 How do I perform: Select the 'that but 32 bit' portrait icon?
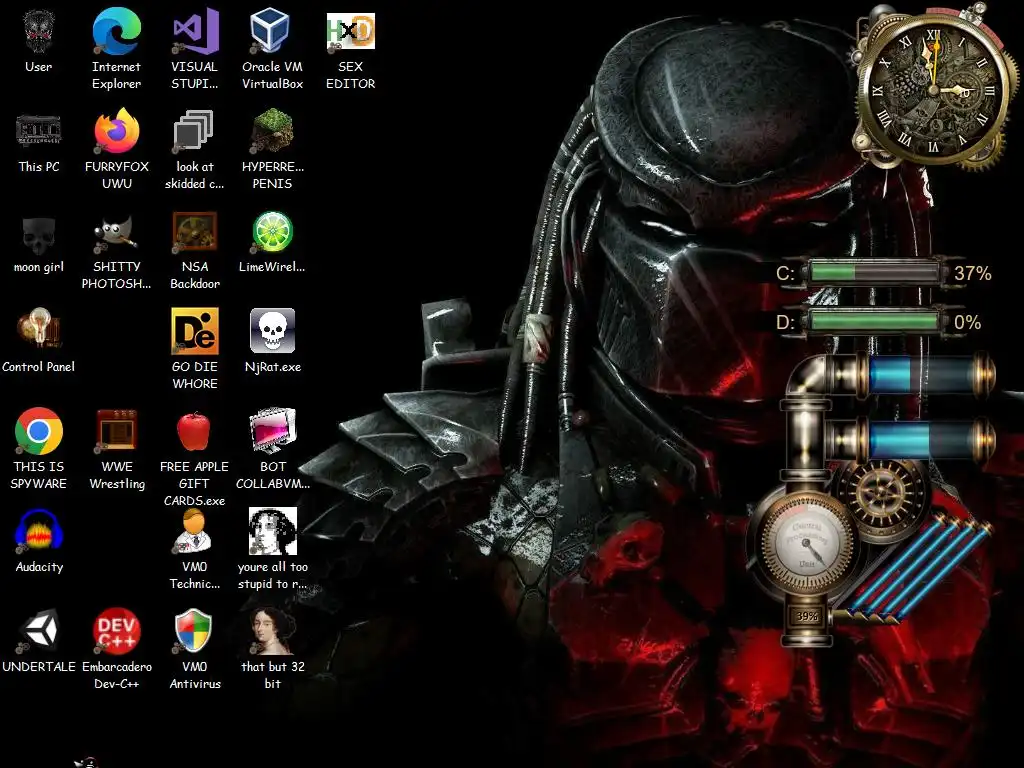point(272,631)
